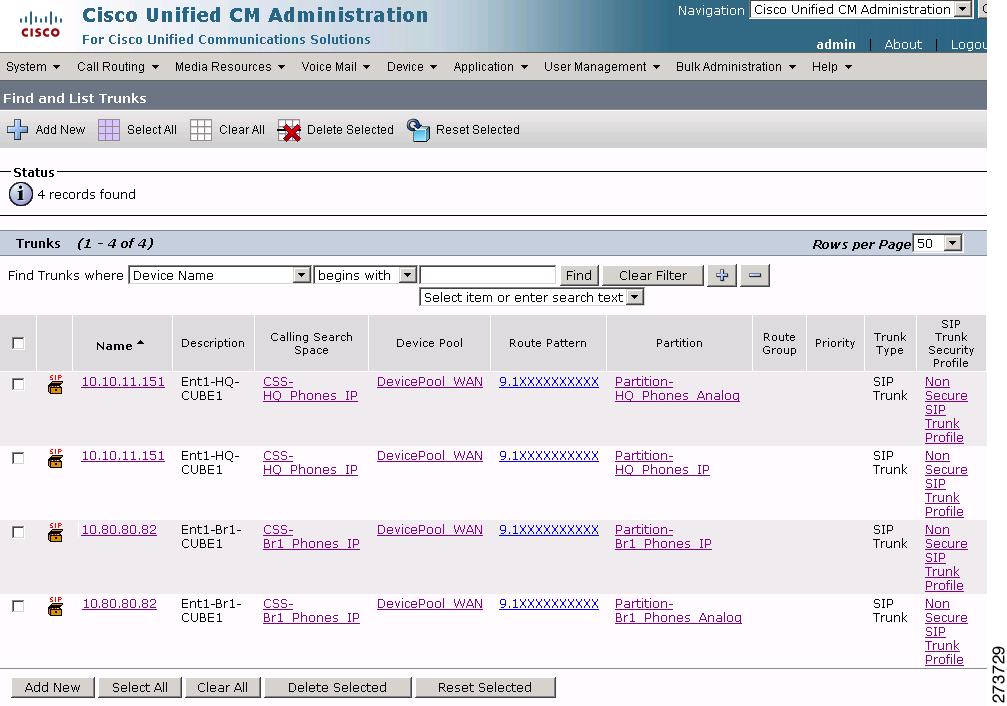Click the Partition column header
Screen dimensions: 1007x706
pos(679,343)
